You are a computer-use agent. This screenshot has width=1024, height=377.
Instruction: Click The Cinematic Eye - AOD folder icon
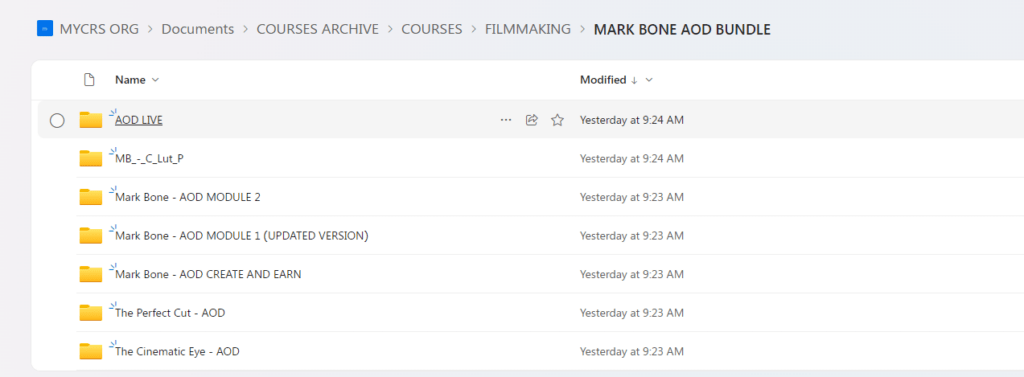91,352
